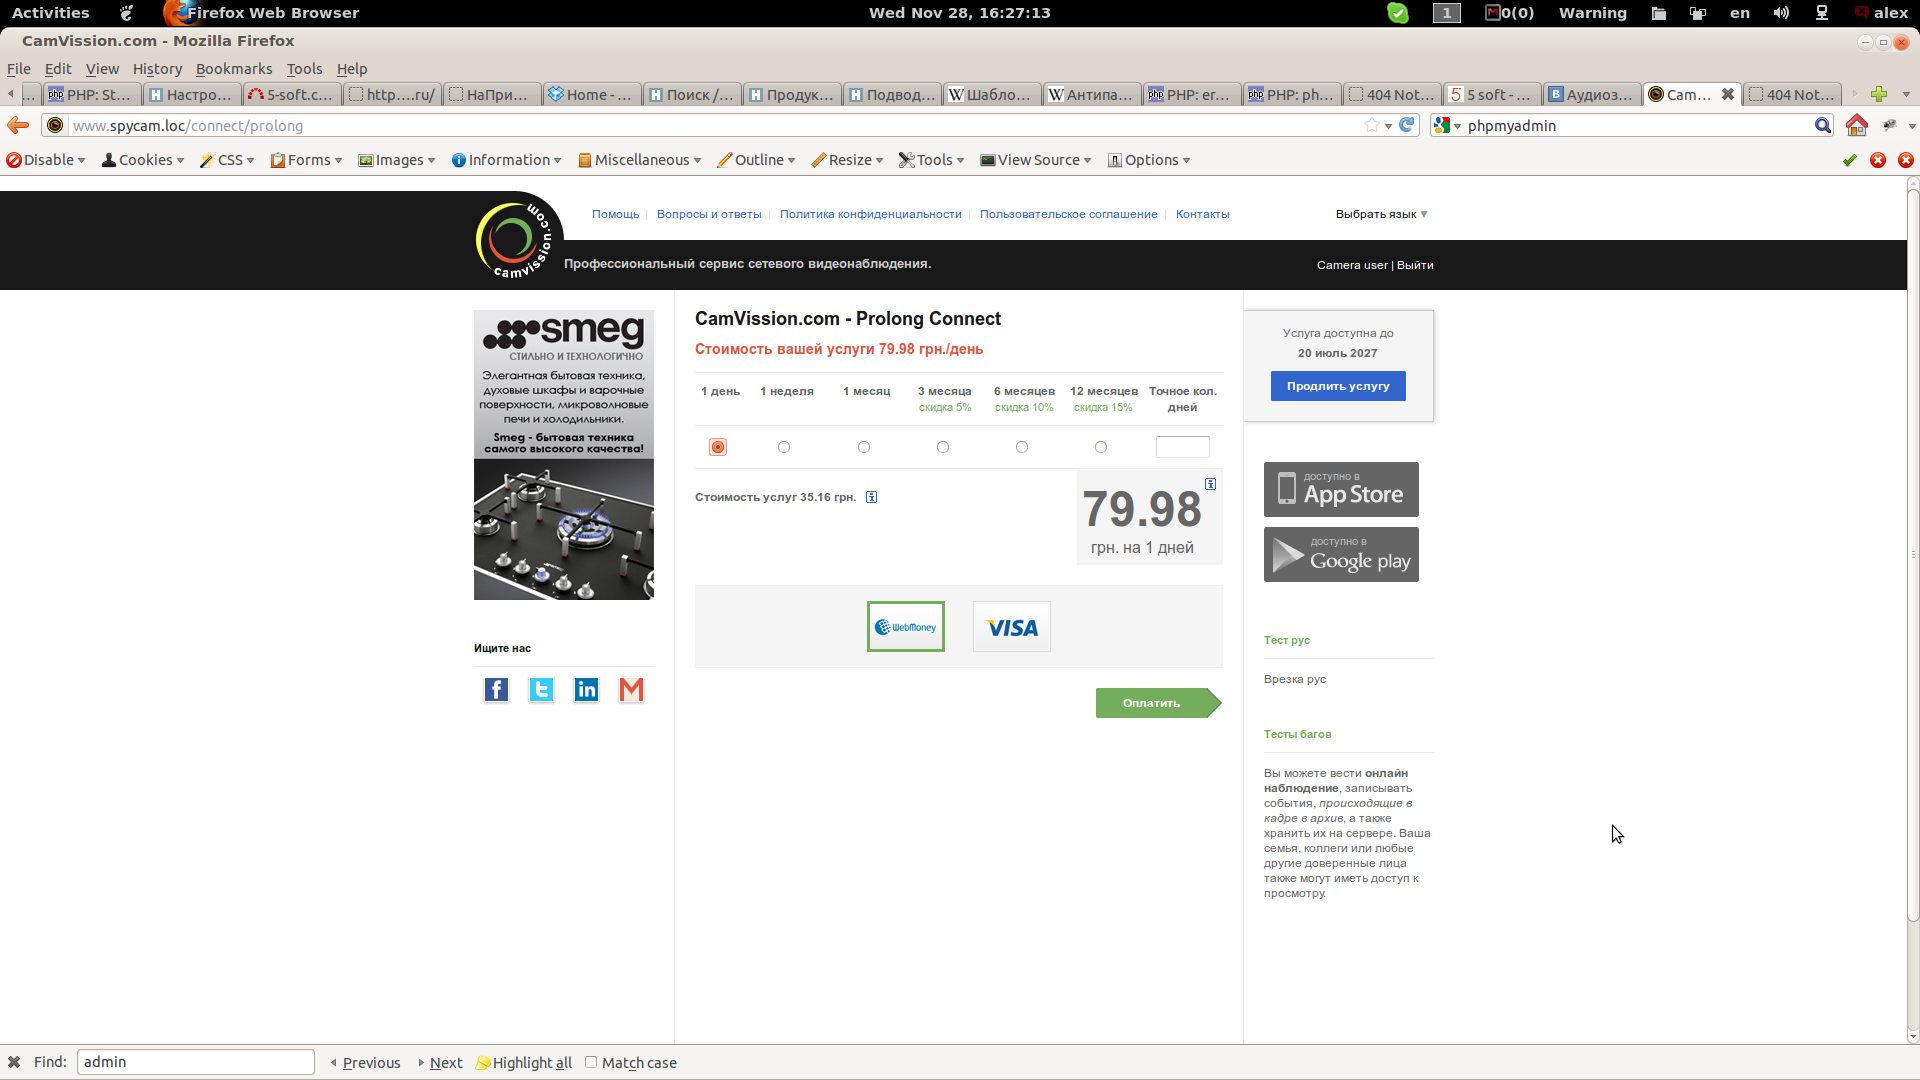
Task: Go back with the browser back arrow
Action: [x=18, y=125]
